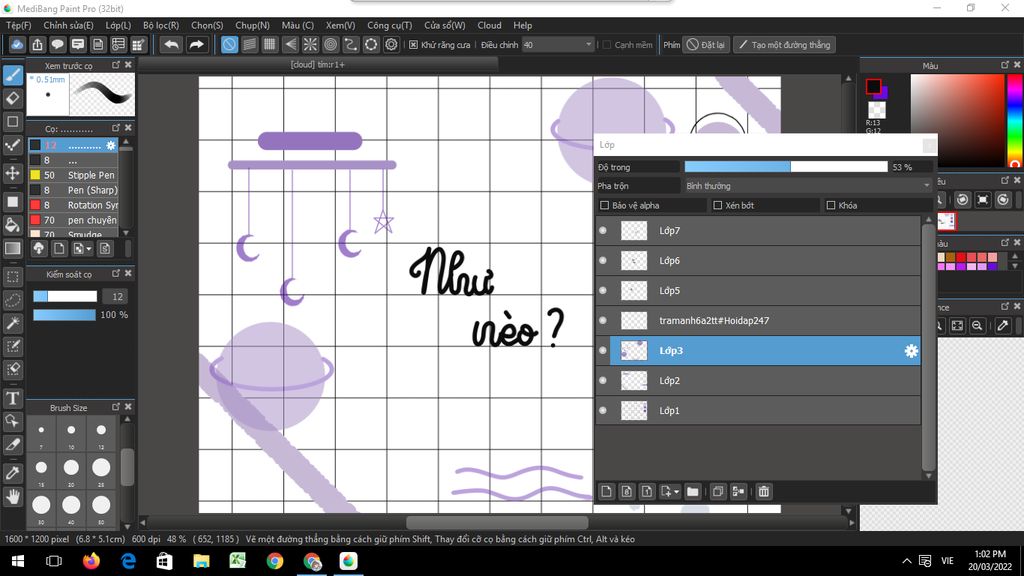Open File Explorer from taskbar
Image resolution: width=1024 pixels, height=576 pixels.
point(201,561)
